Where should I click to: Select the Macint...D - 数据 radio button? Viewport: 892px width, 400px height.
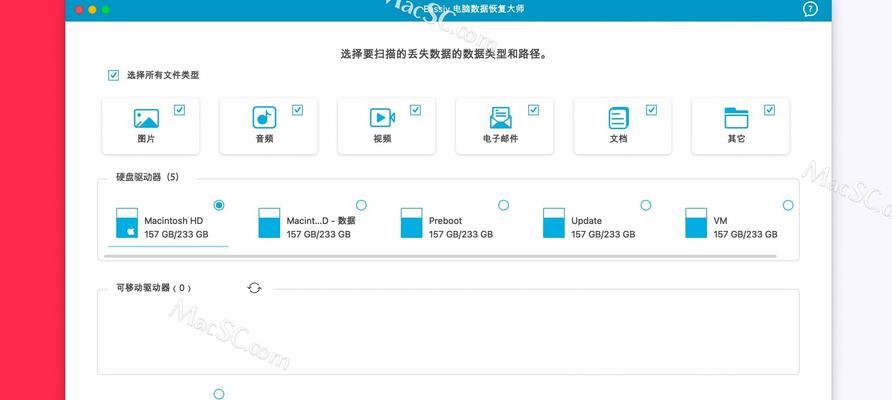point(361,205)
